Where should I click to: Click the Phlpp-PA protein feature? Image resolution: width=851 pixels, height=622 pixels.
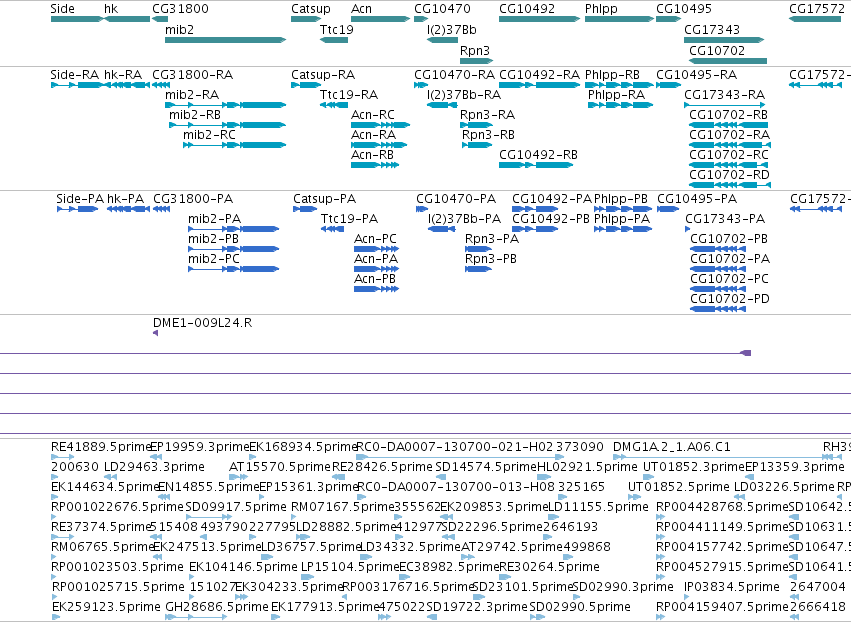pos(623,229)
